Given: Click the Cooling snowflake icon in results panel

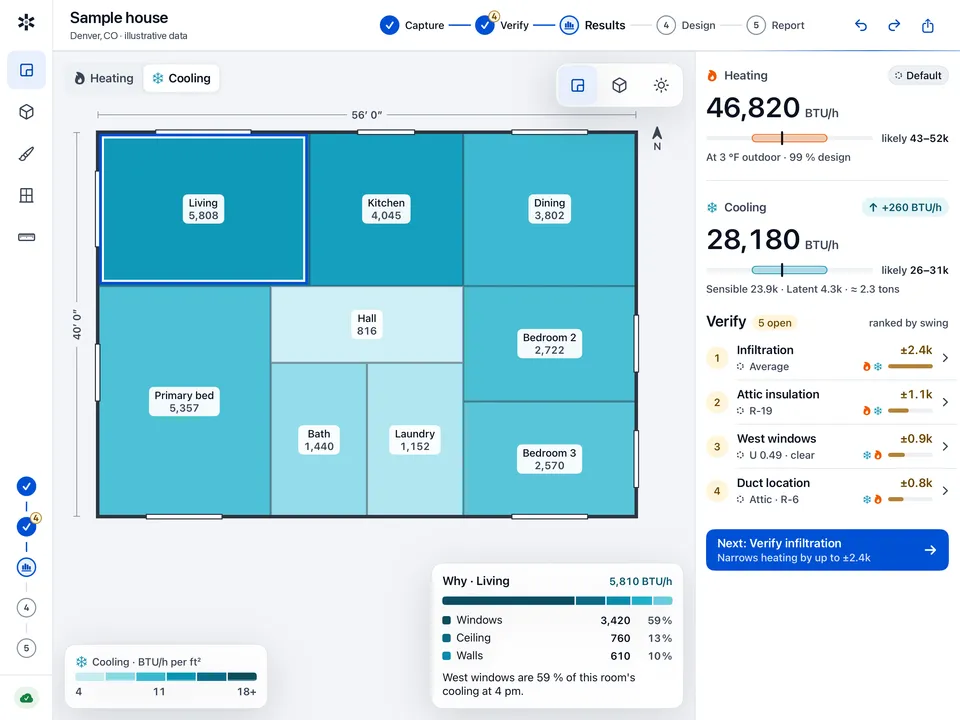Looking at the screenshot, I should tap(712, 208).
